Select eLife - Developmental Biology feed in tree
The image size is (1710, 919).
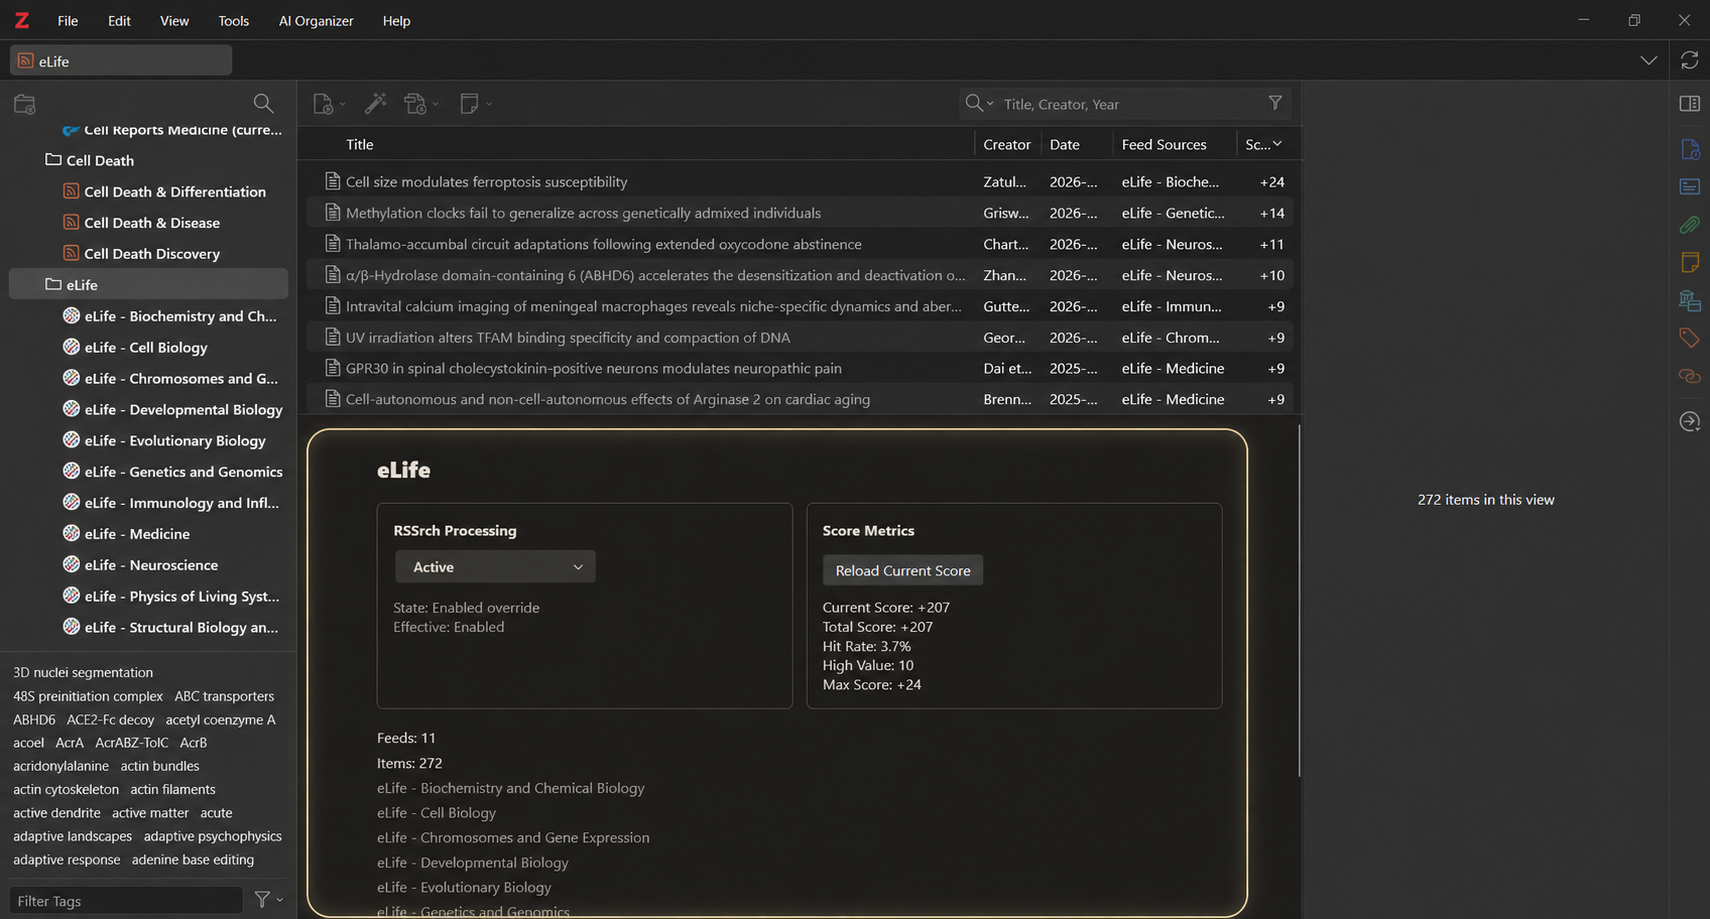click(149, 409)
